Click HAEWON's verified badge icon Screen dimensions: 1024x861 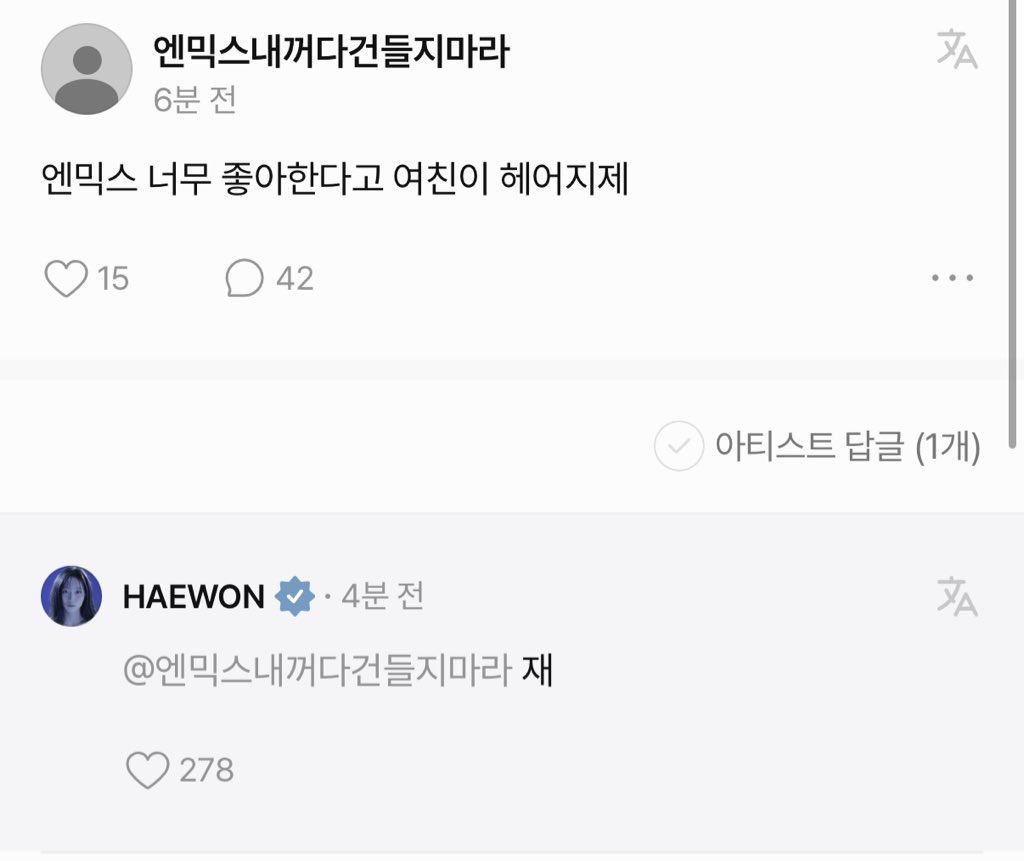point(295,596)
